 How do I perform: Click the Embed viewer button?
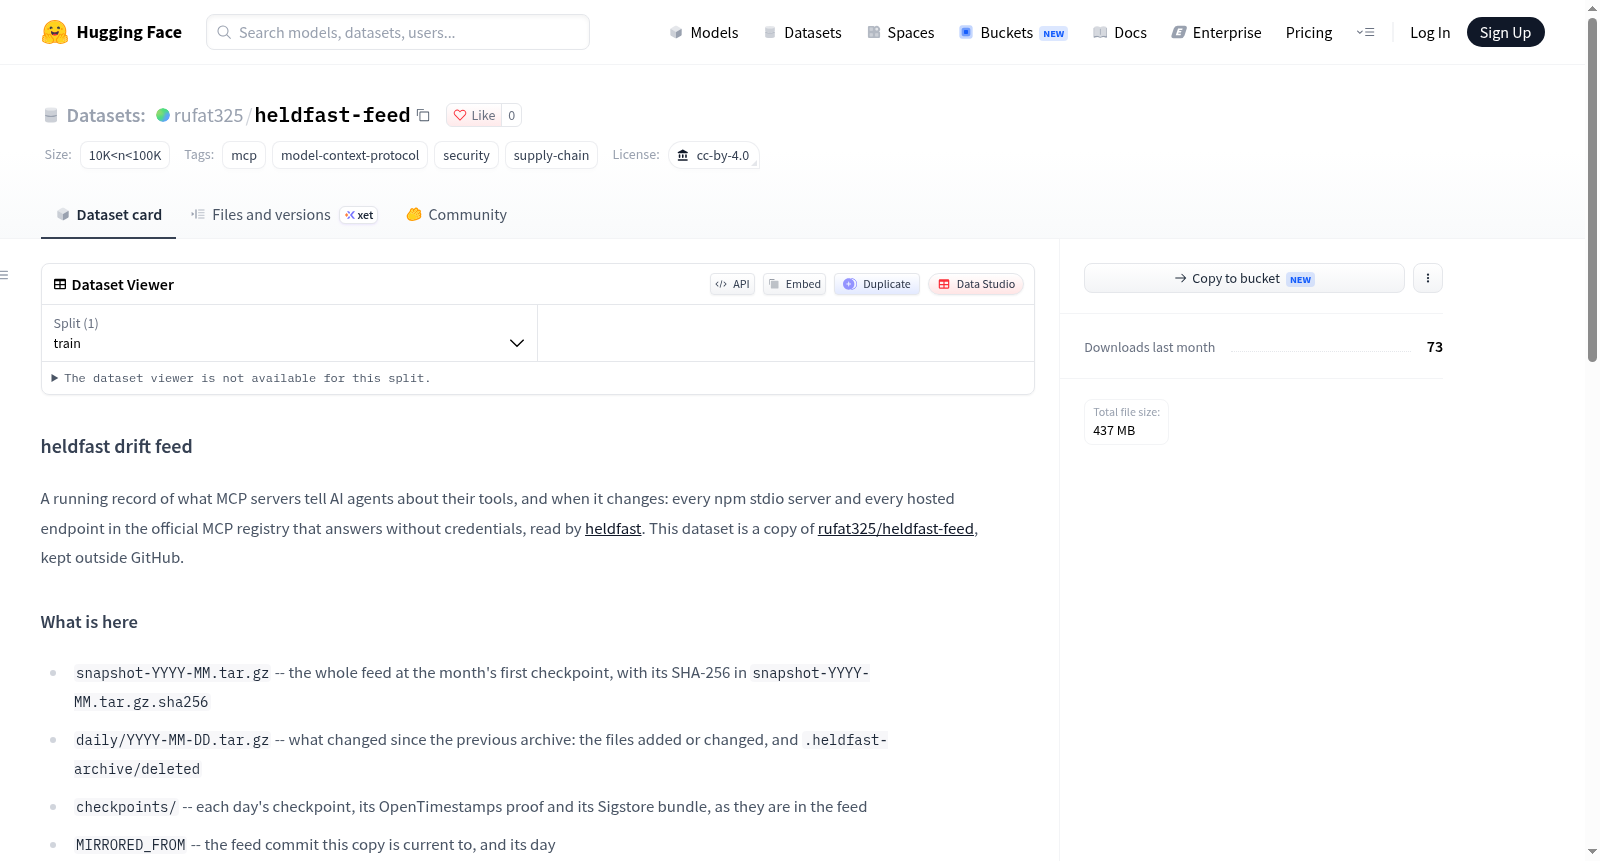[794, 284]
